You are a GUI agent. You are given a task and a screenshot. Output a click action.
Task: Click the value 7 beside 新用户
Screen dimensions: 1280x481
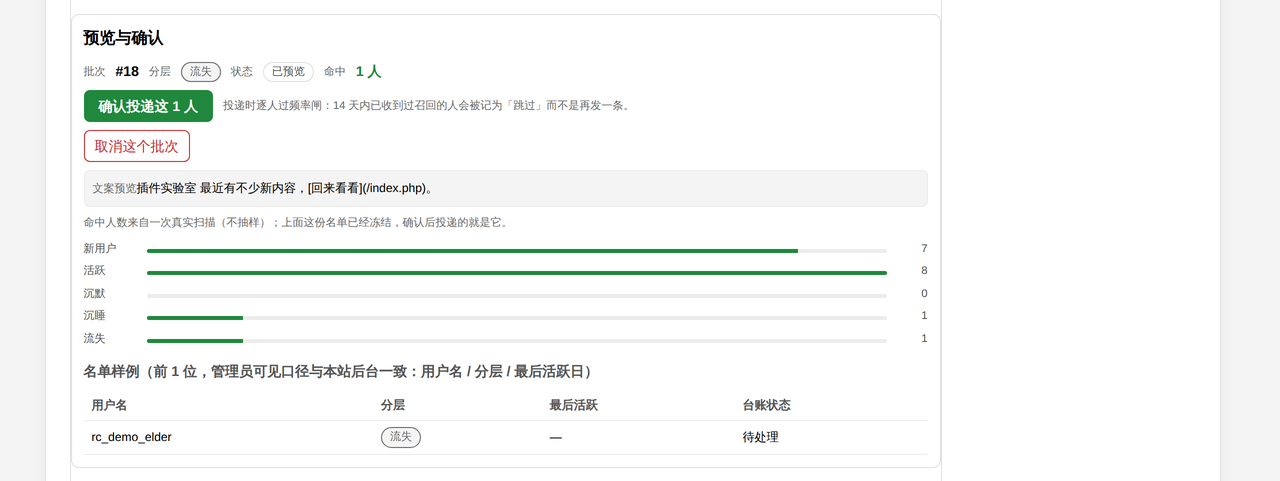924,248
